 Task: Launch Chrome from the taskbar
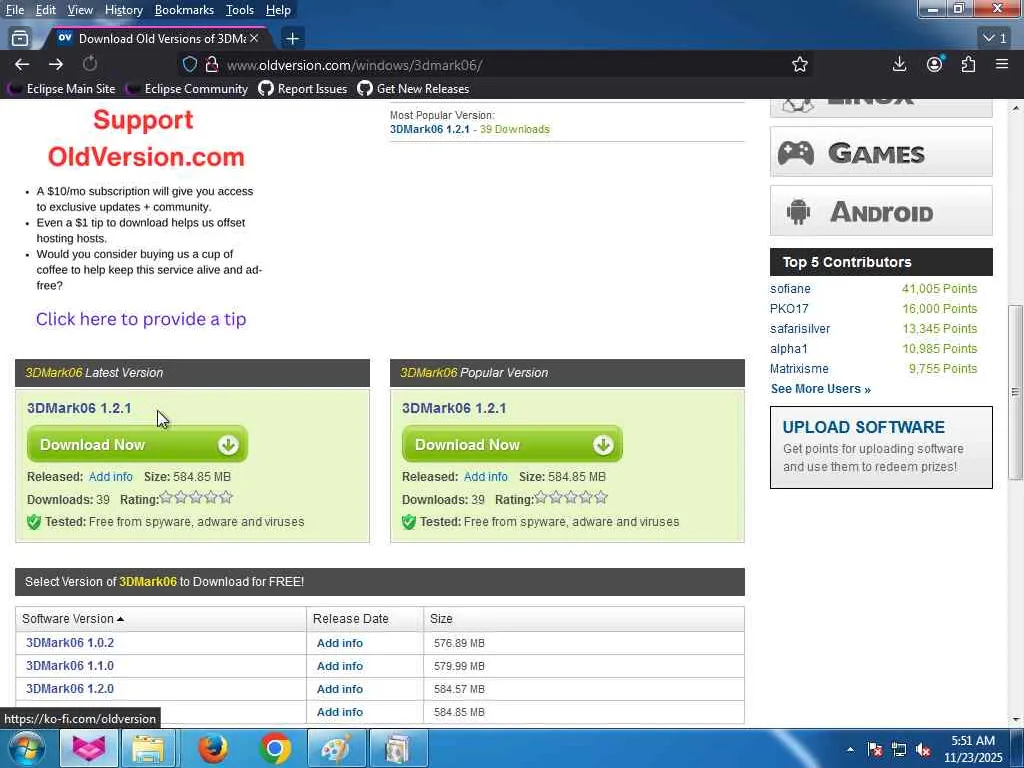click(x=275, y=748)
